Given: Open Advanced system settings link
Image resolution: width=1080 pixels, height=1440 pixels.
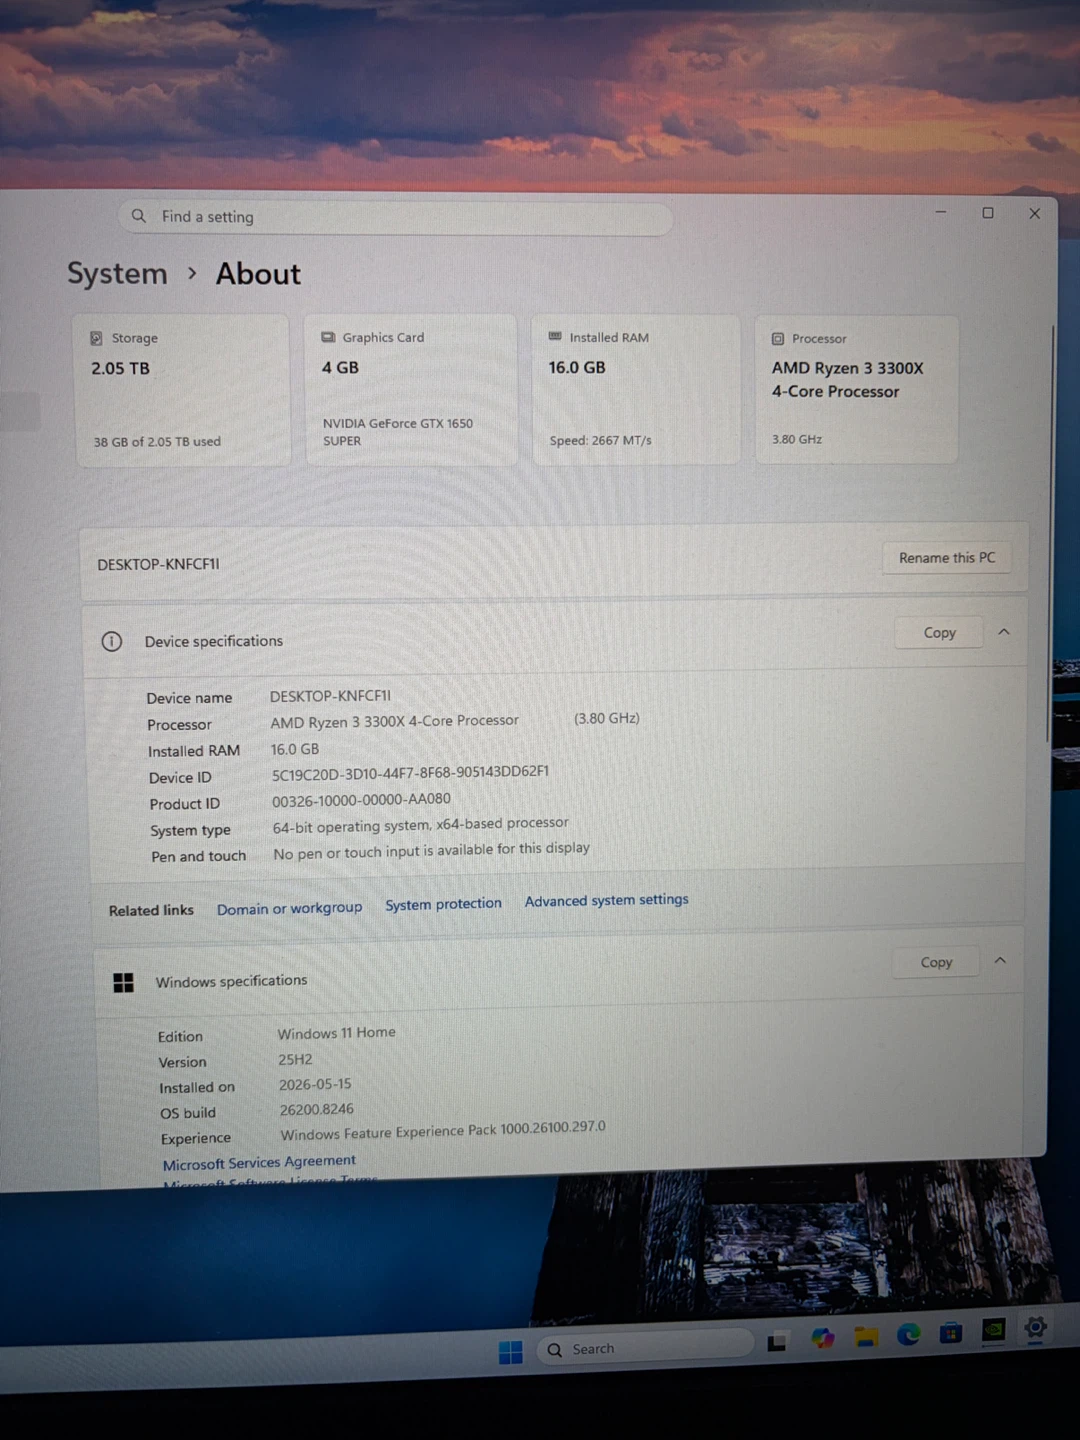Looking at the screenshot, I should (607, 900).
